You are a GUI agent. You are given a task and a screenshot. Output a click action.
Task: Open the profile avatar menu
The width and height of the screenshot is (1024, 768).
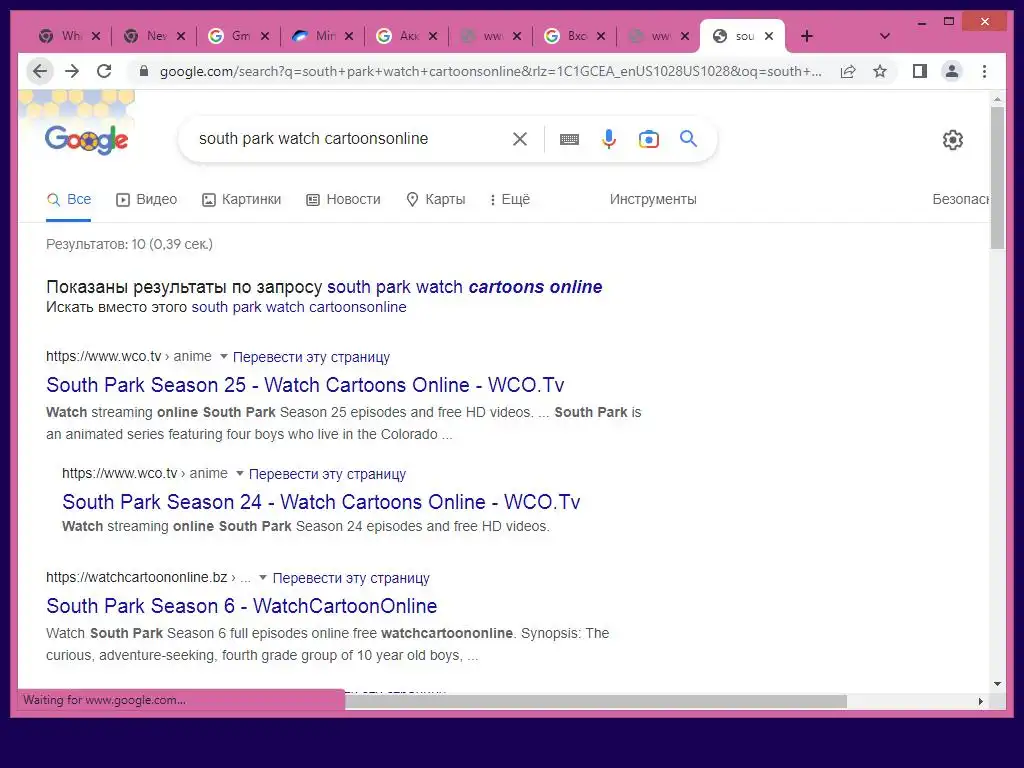952,71
